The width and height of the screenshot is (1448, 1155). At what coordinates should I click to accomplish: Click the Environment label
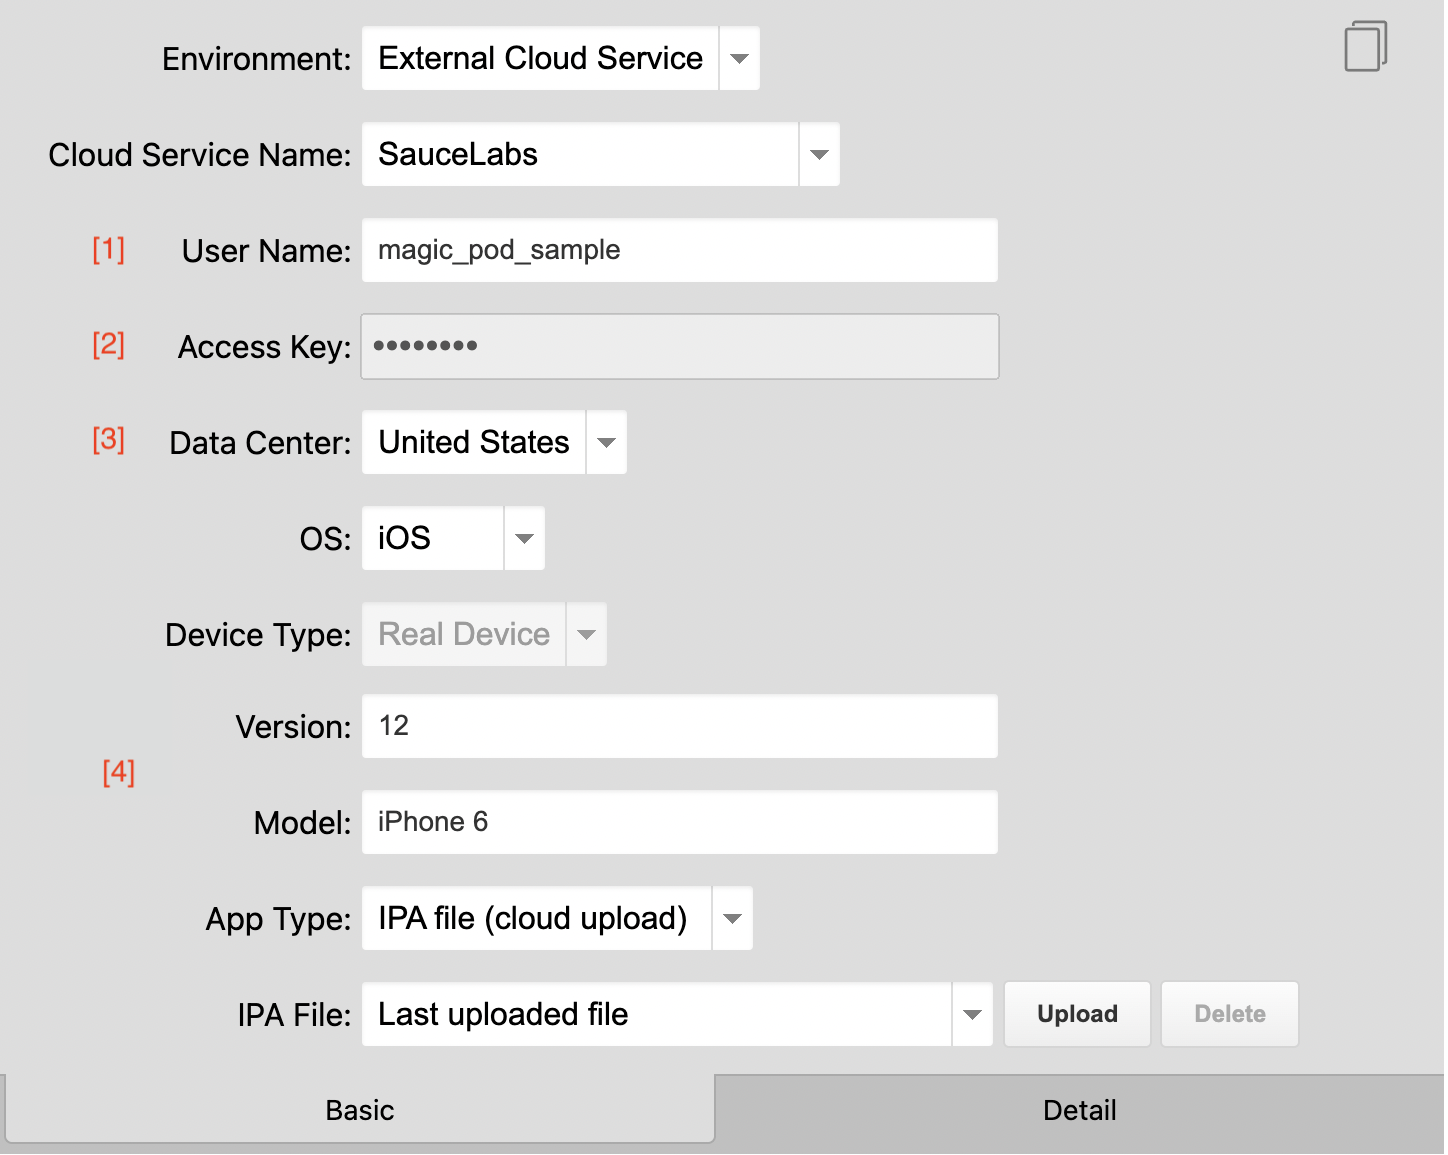(257, 59)
